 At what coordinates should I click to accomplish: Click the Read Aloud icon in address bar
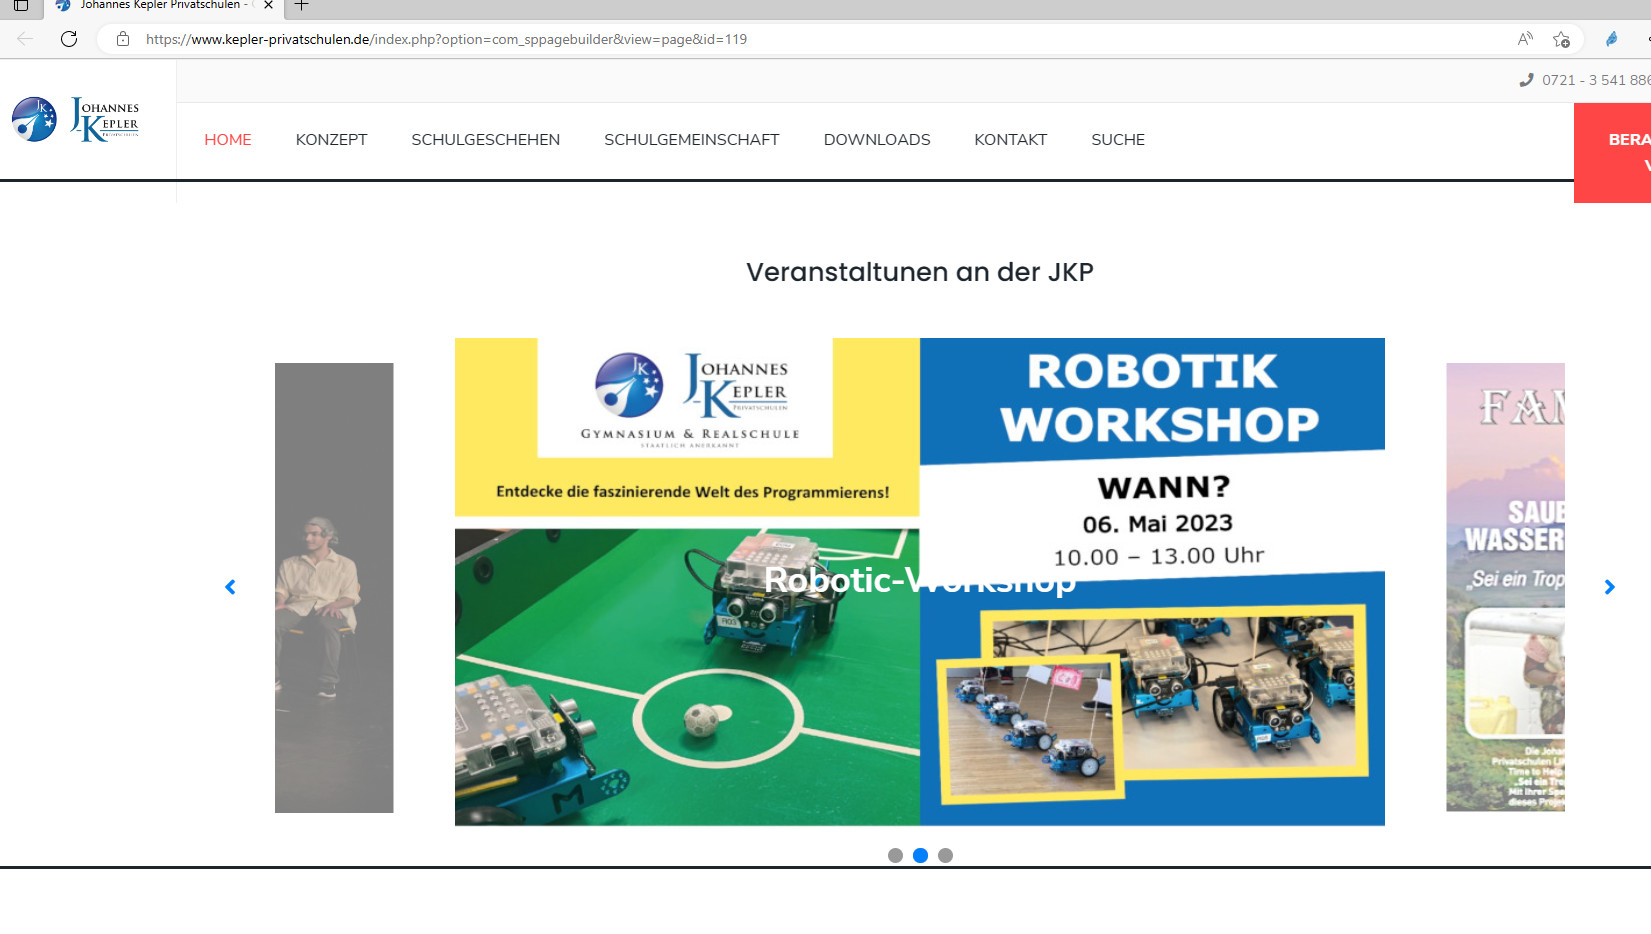[1524, 39]
